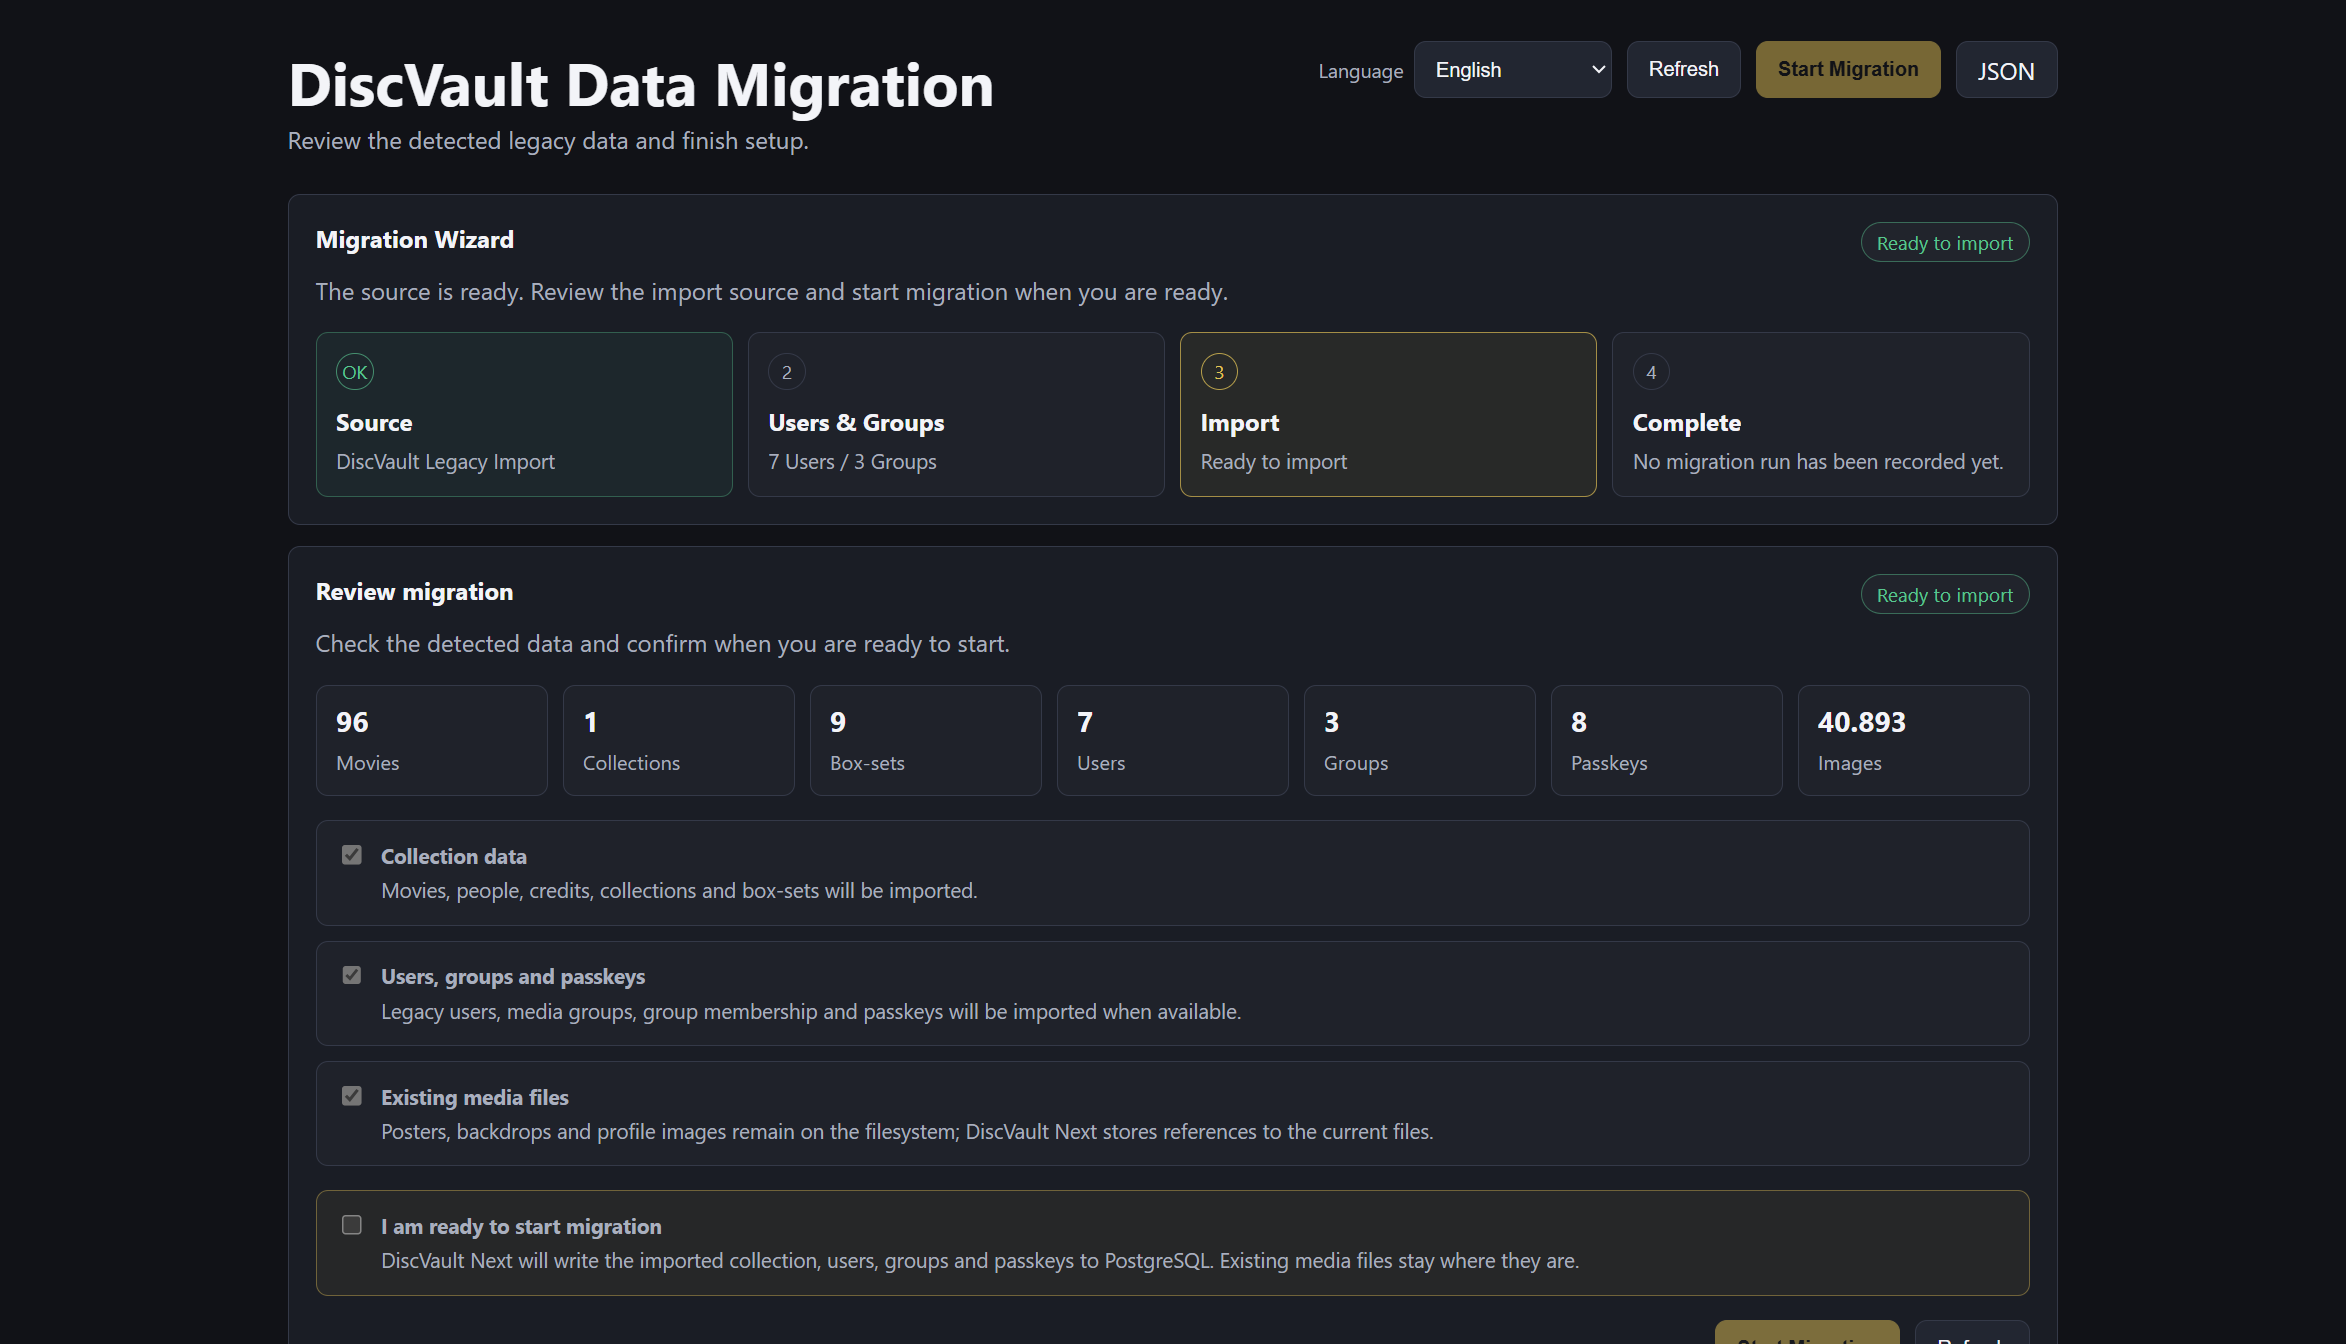This screenshot has width=2346, height=1344.
Task: Select the OK status badge in Source step
Action: [x=355, y=372]
